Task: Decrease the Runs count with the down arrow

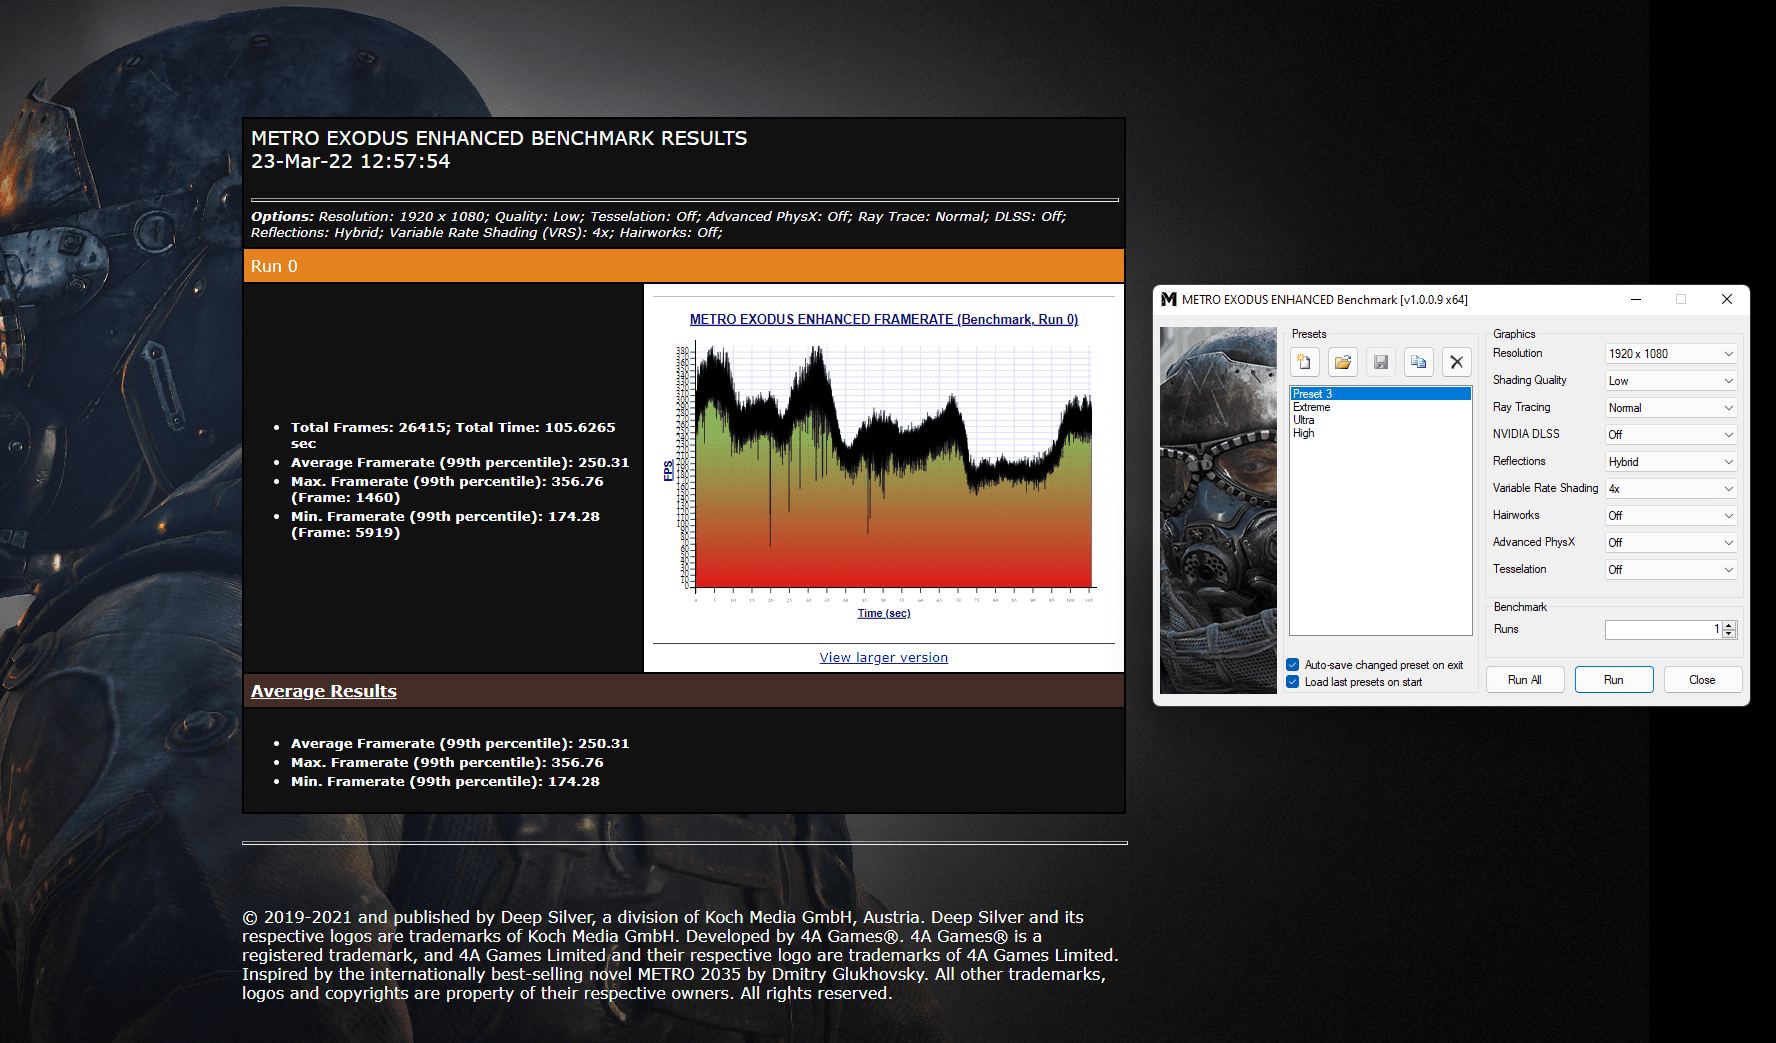Action: coord(1729,634)
